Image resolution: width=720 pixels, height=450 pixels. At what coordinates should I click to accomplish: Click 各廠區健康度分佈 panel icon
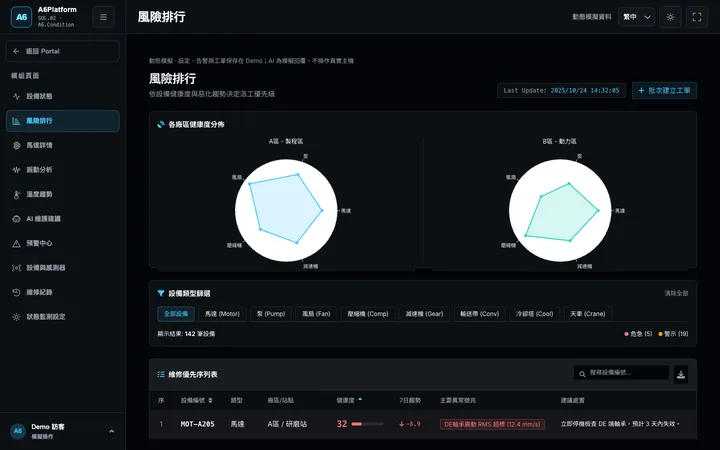tap(161, 124)
